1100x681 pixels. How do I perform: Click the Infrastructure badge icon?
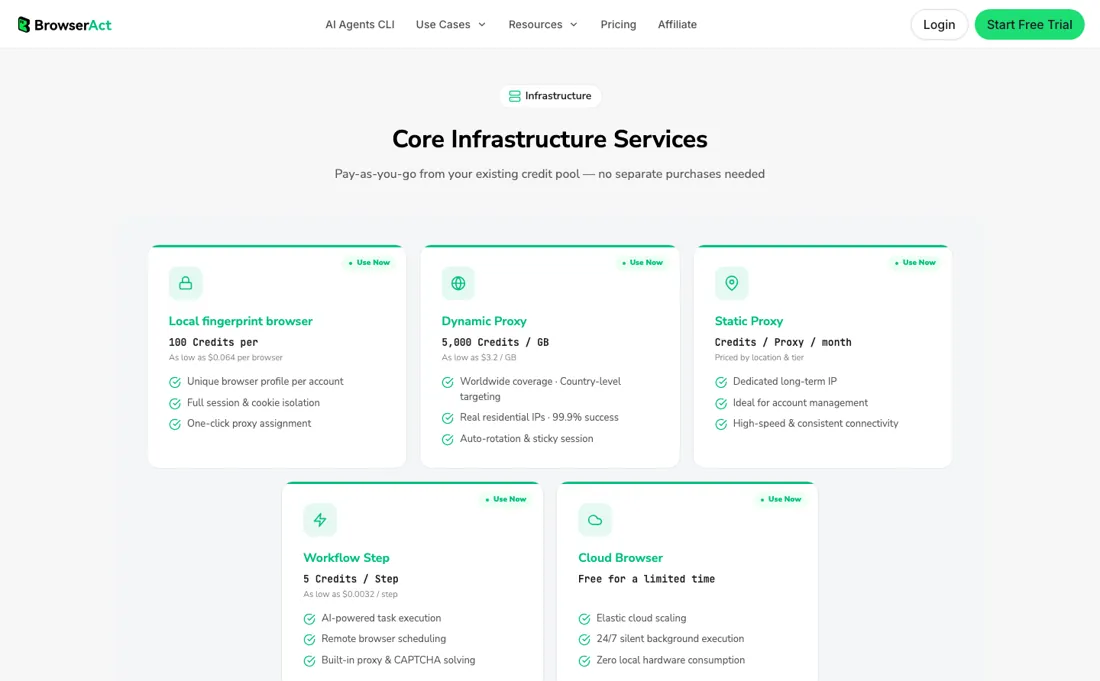coord(514,96)
